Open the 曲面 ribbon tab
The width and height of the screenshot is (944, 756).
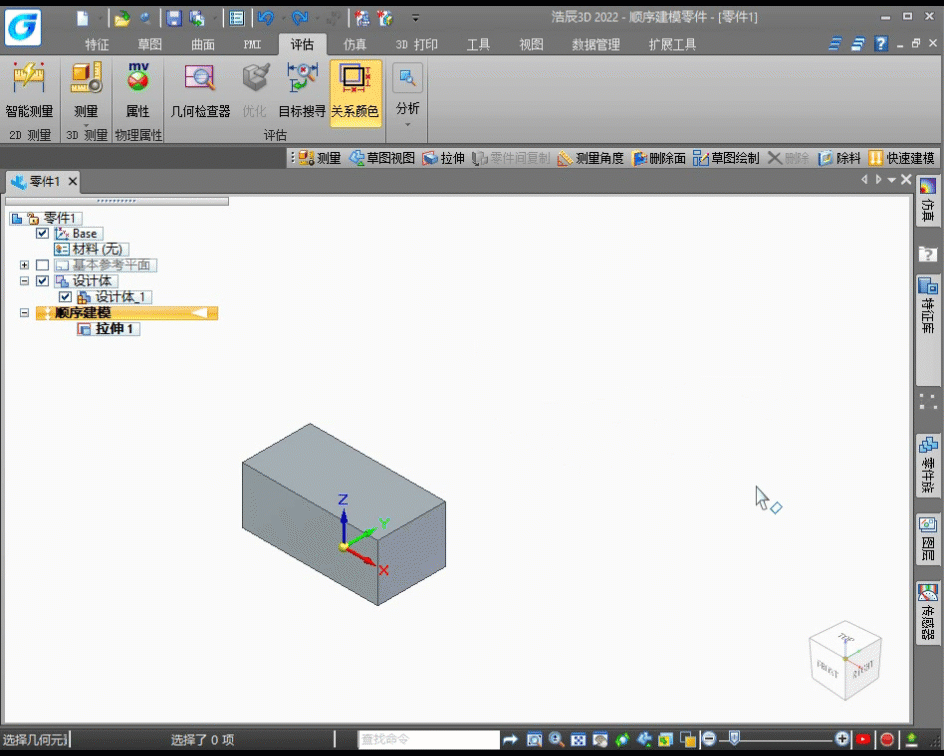pos(203,45)
